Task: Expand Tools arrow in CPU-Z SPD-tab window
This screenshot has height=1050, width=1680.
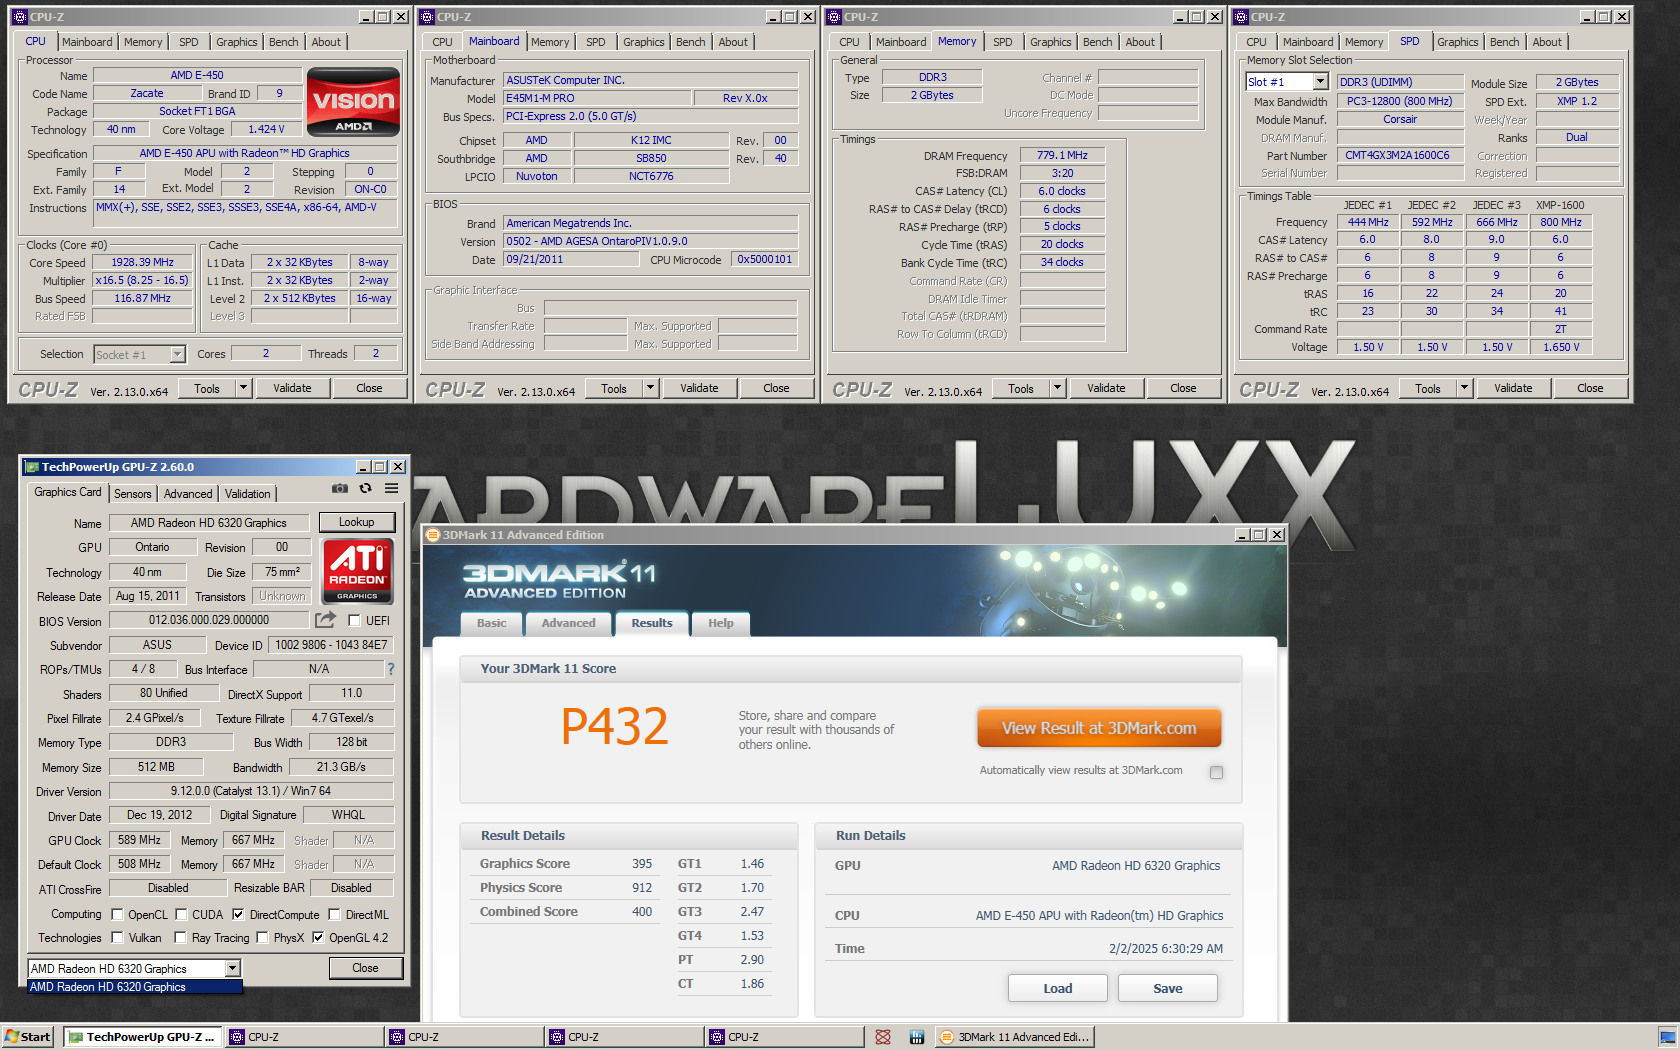Action: coord(1464,388)
